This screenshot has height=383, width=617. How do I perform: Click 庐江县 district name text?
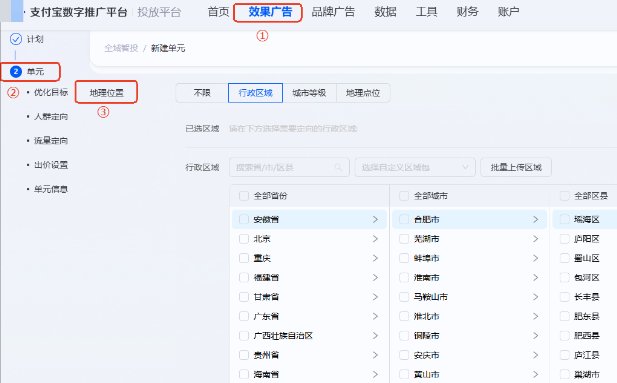pyautogui.click(x=587, y=355)
